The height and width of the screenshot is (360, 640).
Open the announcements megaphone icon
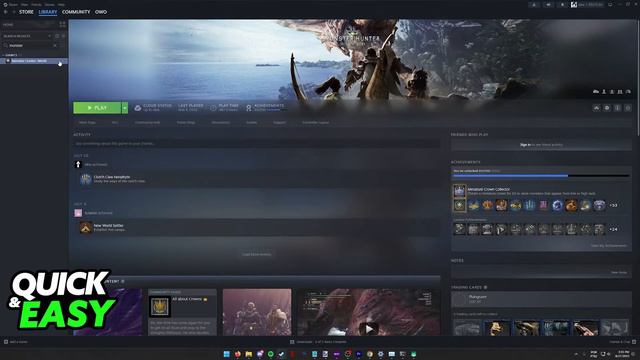[x=548, y=4]
